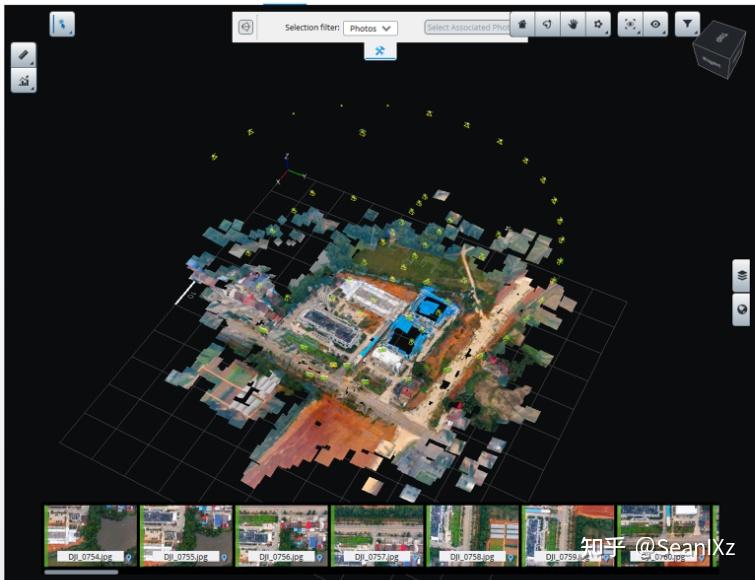Select the DJI_0757.jpg thumbnail
Viewport: 755px width, 580px height.
pyautogui.click(x=377, y=535)
